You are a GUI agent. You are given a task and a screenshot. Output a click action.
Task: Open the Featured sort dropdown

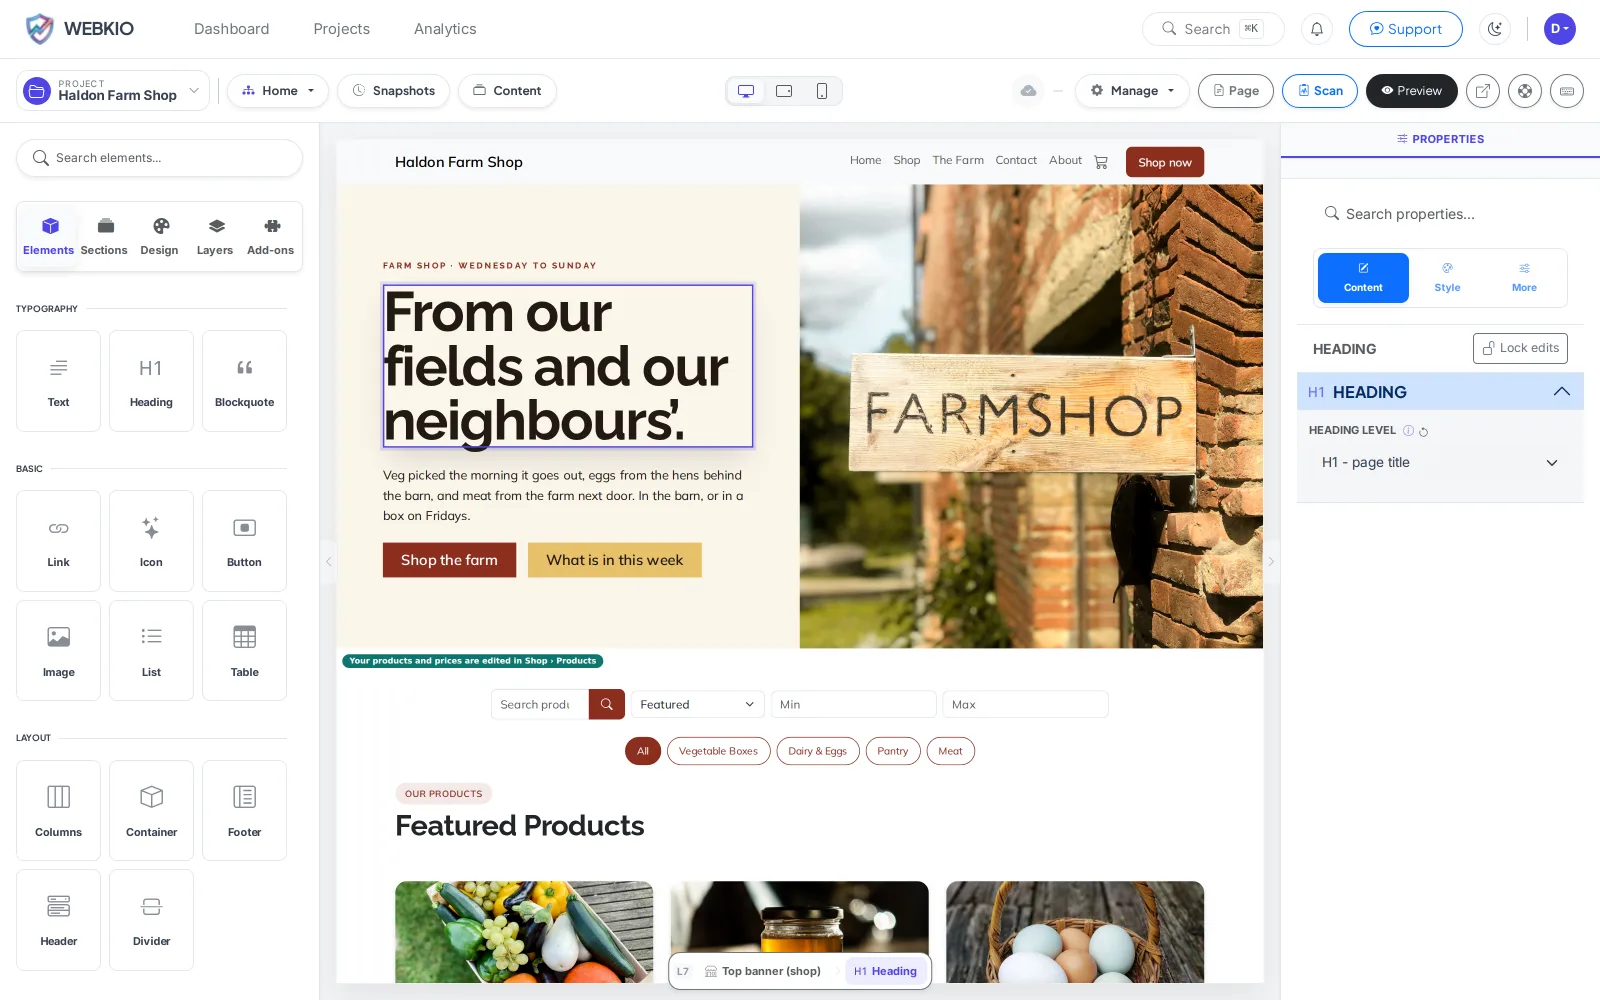pyautogui.click(x=697, y=705)
